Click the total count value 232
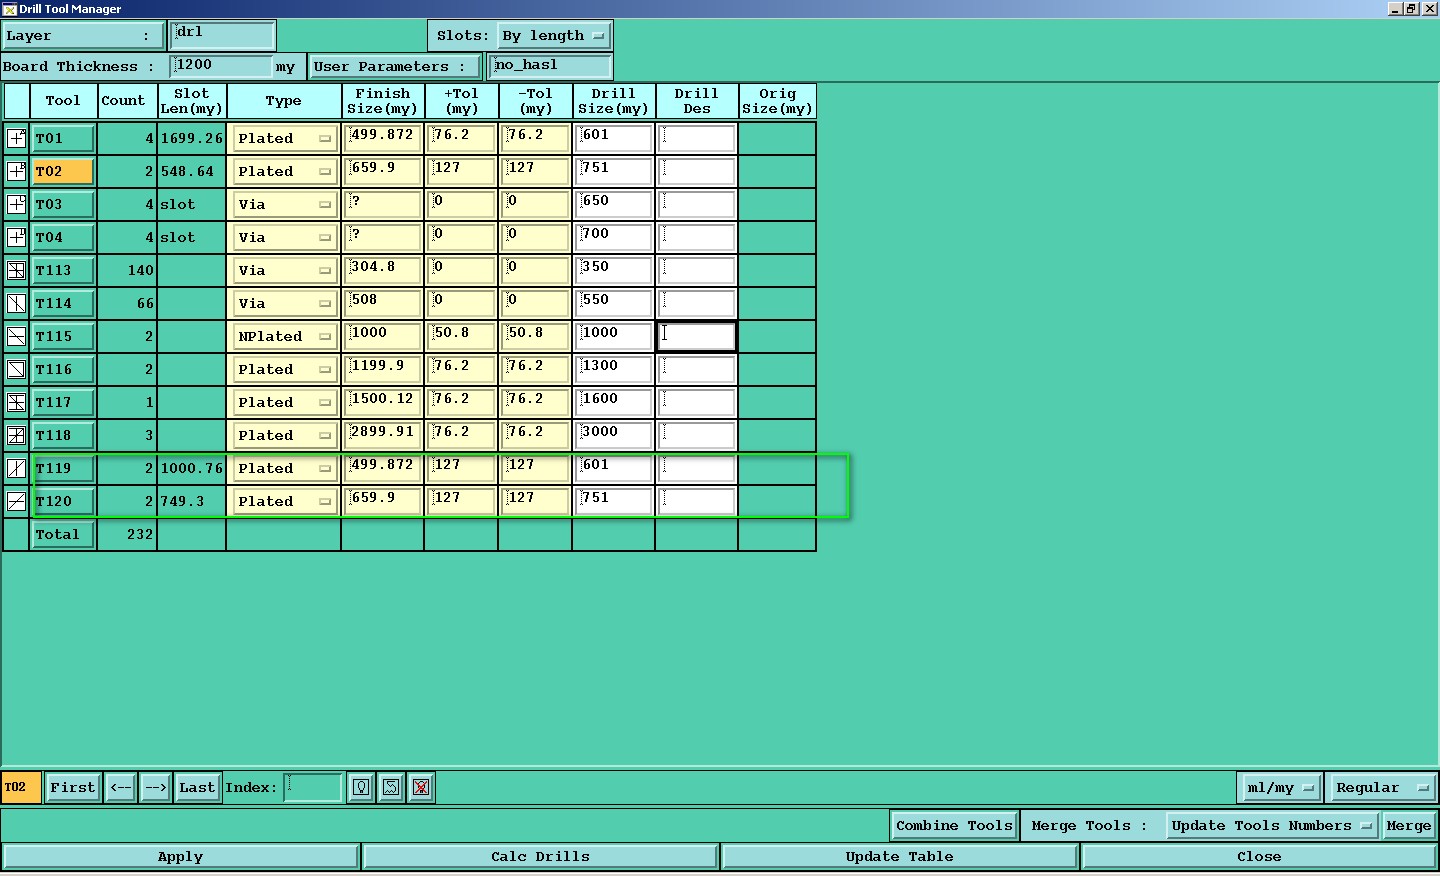The width and height of the screenshot is (1440, 876). pyautogui.click(x=140, y=534)
